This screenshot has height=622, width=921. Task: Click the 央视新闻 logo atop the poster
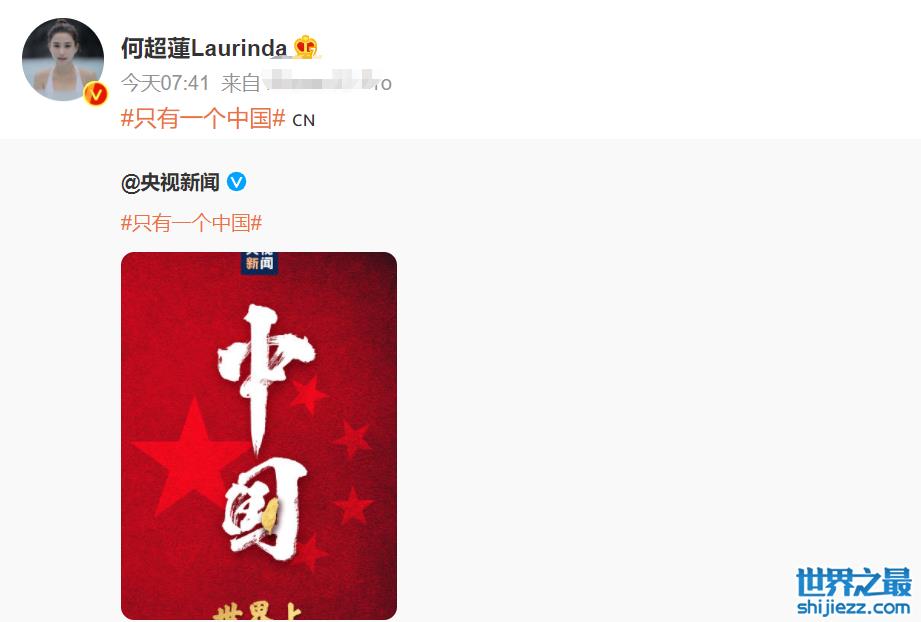pyautogui.click(x=259, y=263)
